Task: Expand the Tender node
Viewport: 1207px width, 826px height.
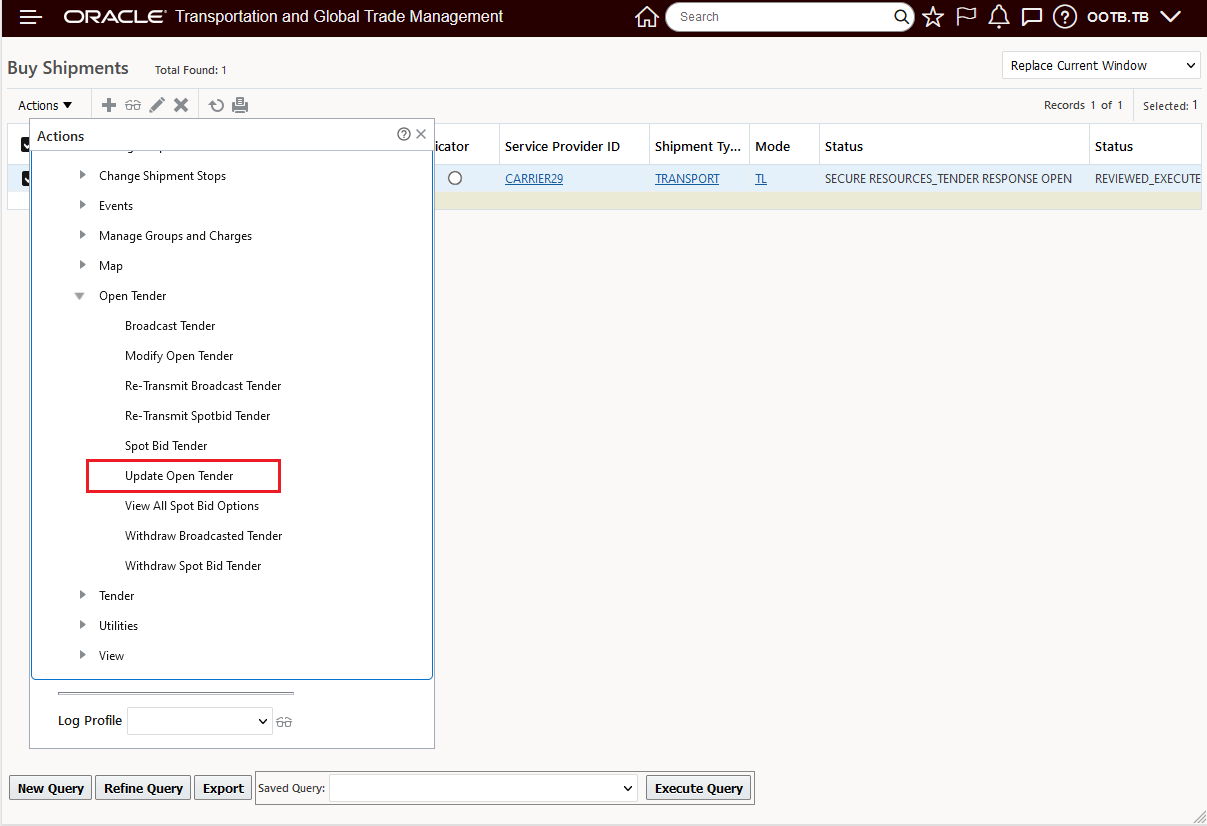Action: [83, 595]
